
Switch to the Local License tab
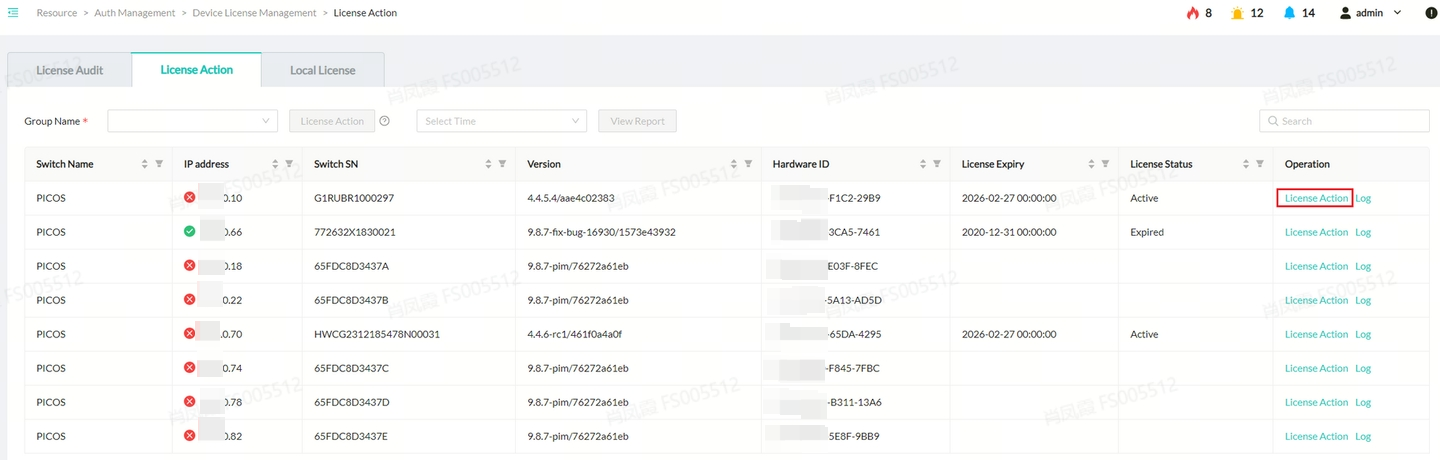322,70
